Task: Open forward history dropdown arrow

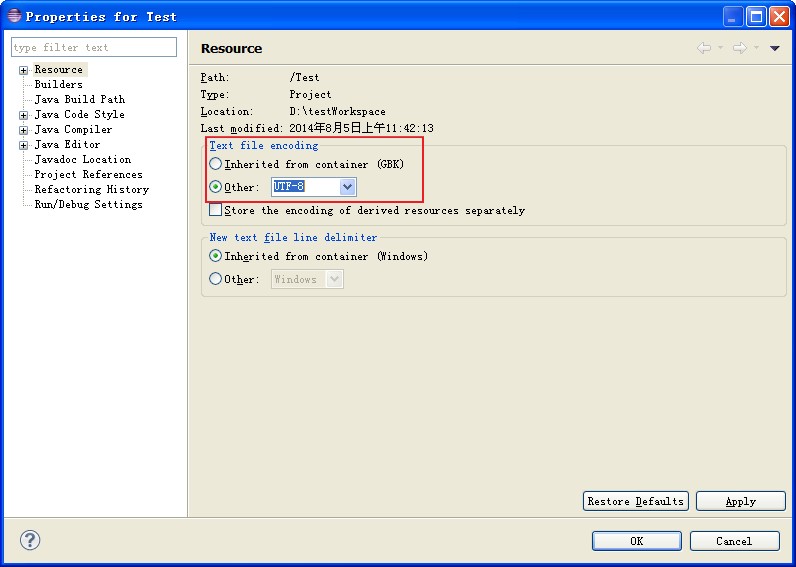Action: click(x=756, y=48)
